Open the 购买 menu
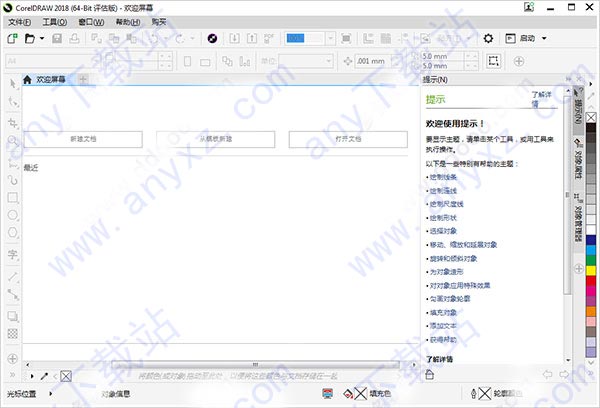Image resolution: width=600 pixels, height=408 pixels. tap(158, 22)
